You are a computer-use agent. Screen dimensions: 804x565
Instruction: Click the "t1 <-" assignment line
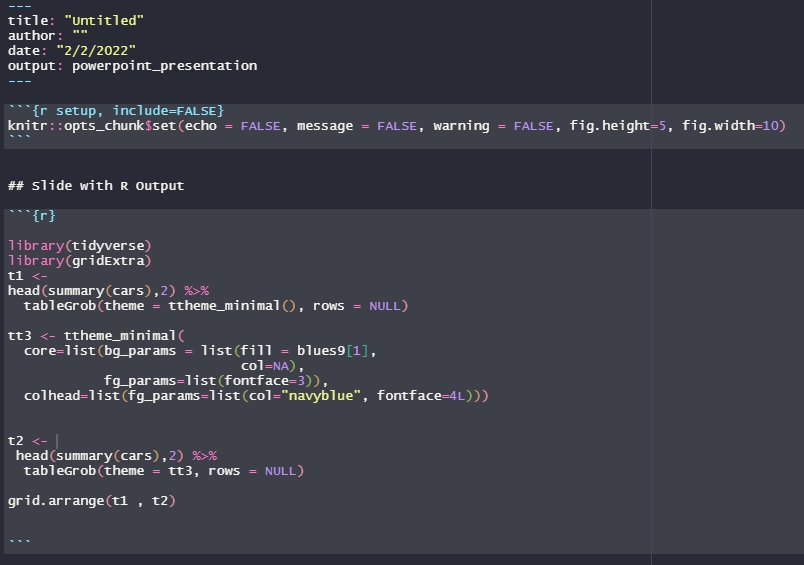tap(28, 276)
